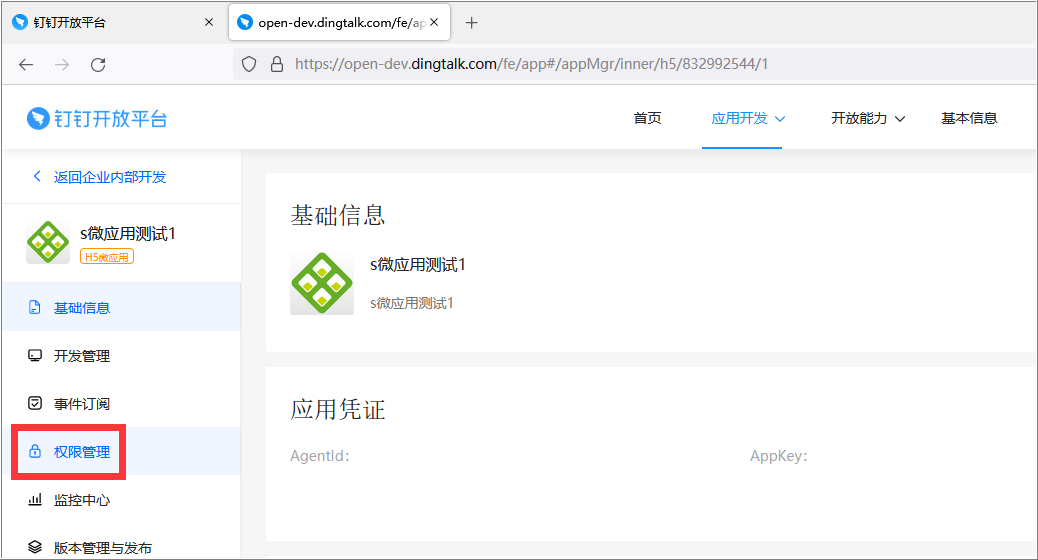This screenshot has height=560, width=1038.
Task: Close the open-dev.dingtalk.com tab
Action: (434, 22)
